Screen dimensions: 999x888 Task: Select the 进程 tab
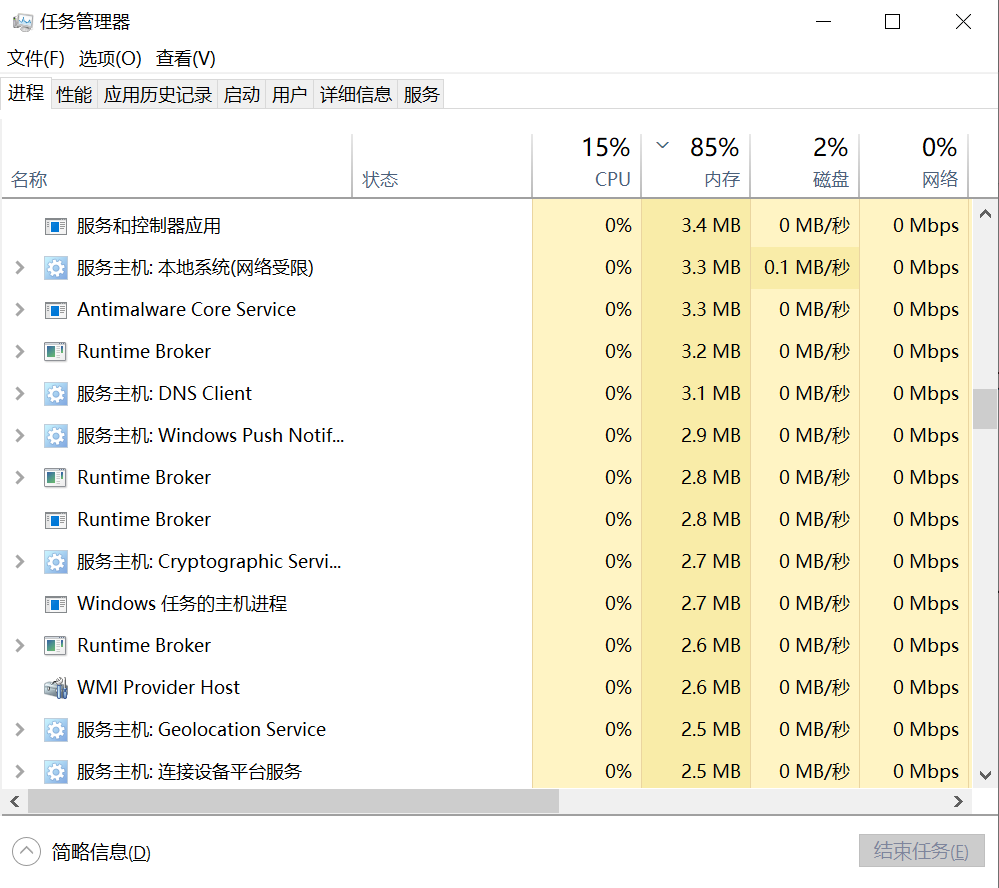pyautogui.click(x=26, y=94)
